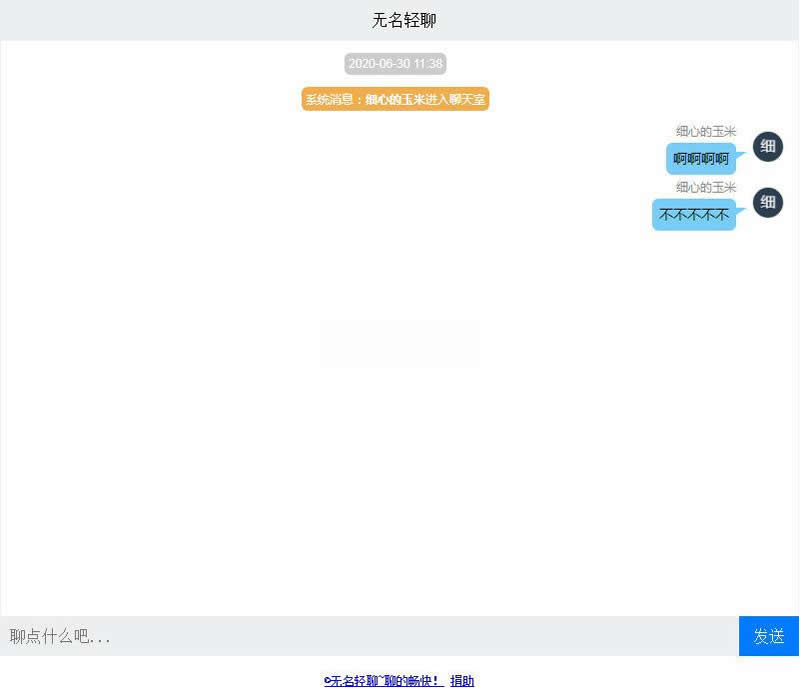800x697 pixels.
Task: Click username 细心的玉米 above first message
Action: point(705,130)
